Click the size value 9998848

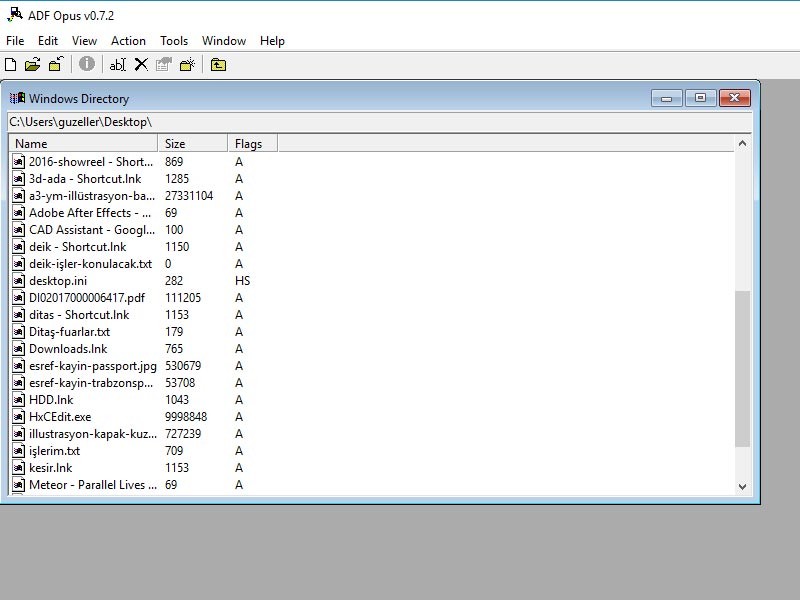tap(186, 417)
